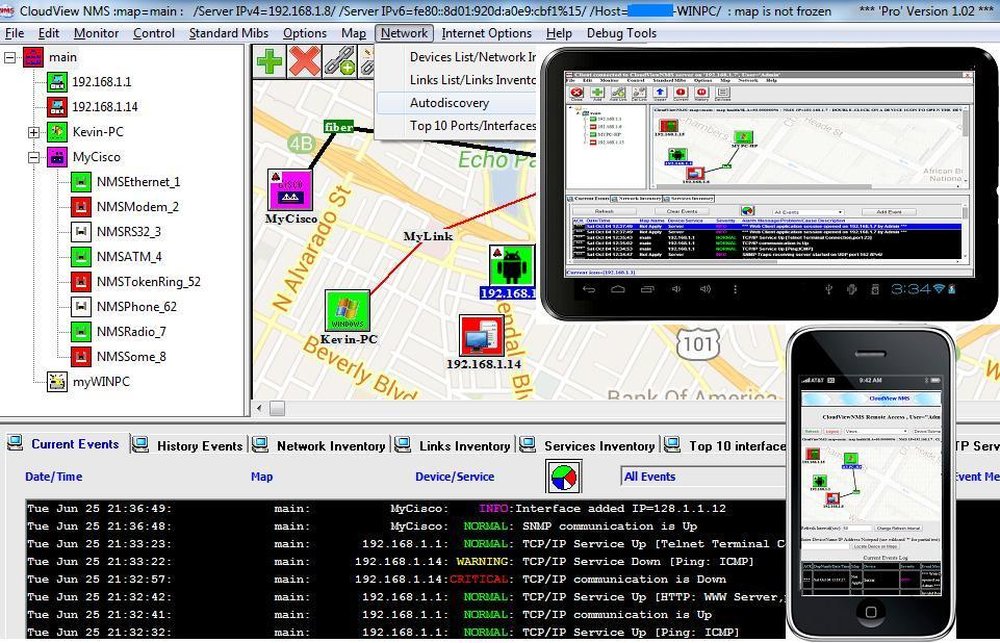Click the NMSRadio_7 green interface icon
1000x643 pixels.
(80, 332)
